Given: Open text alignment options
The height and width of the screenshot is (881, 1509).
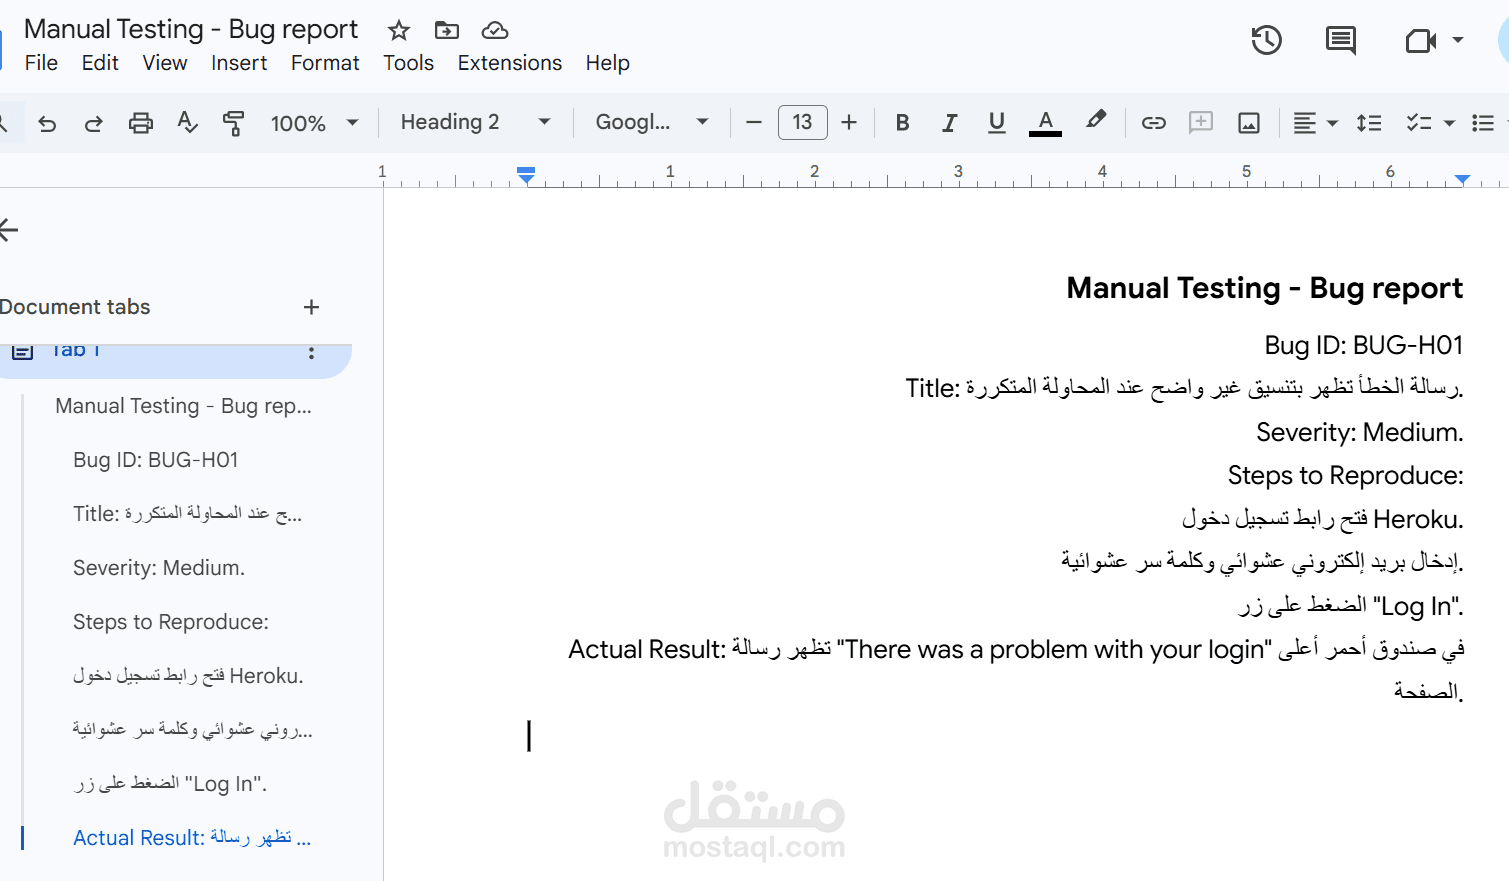Looking at the screenshot, I should click(x=1314, y=122).
